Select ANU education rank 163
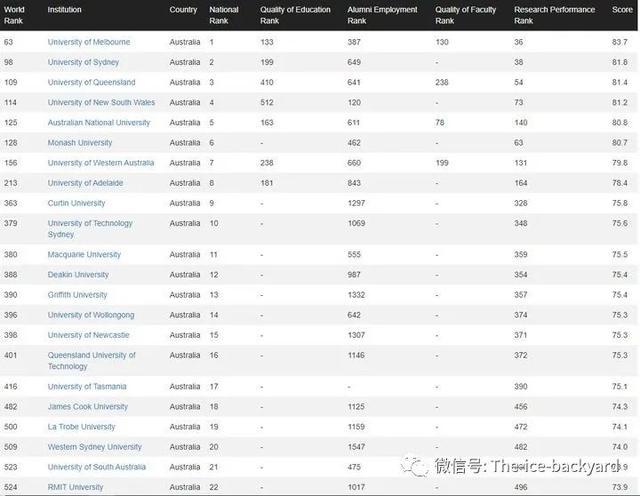Image resolution: width=640 pixels, height=496 pixels. (267, 122)
